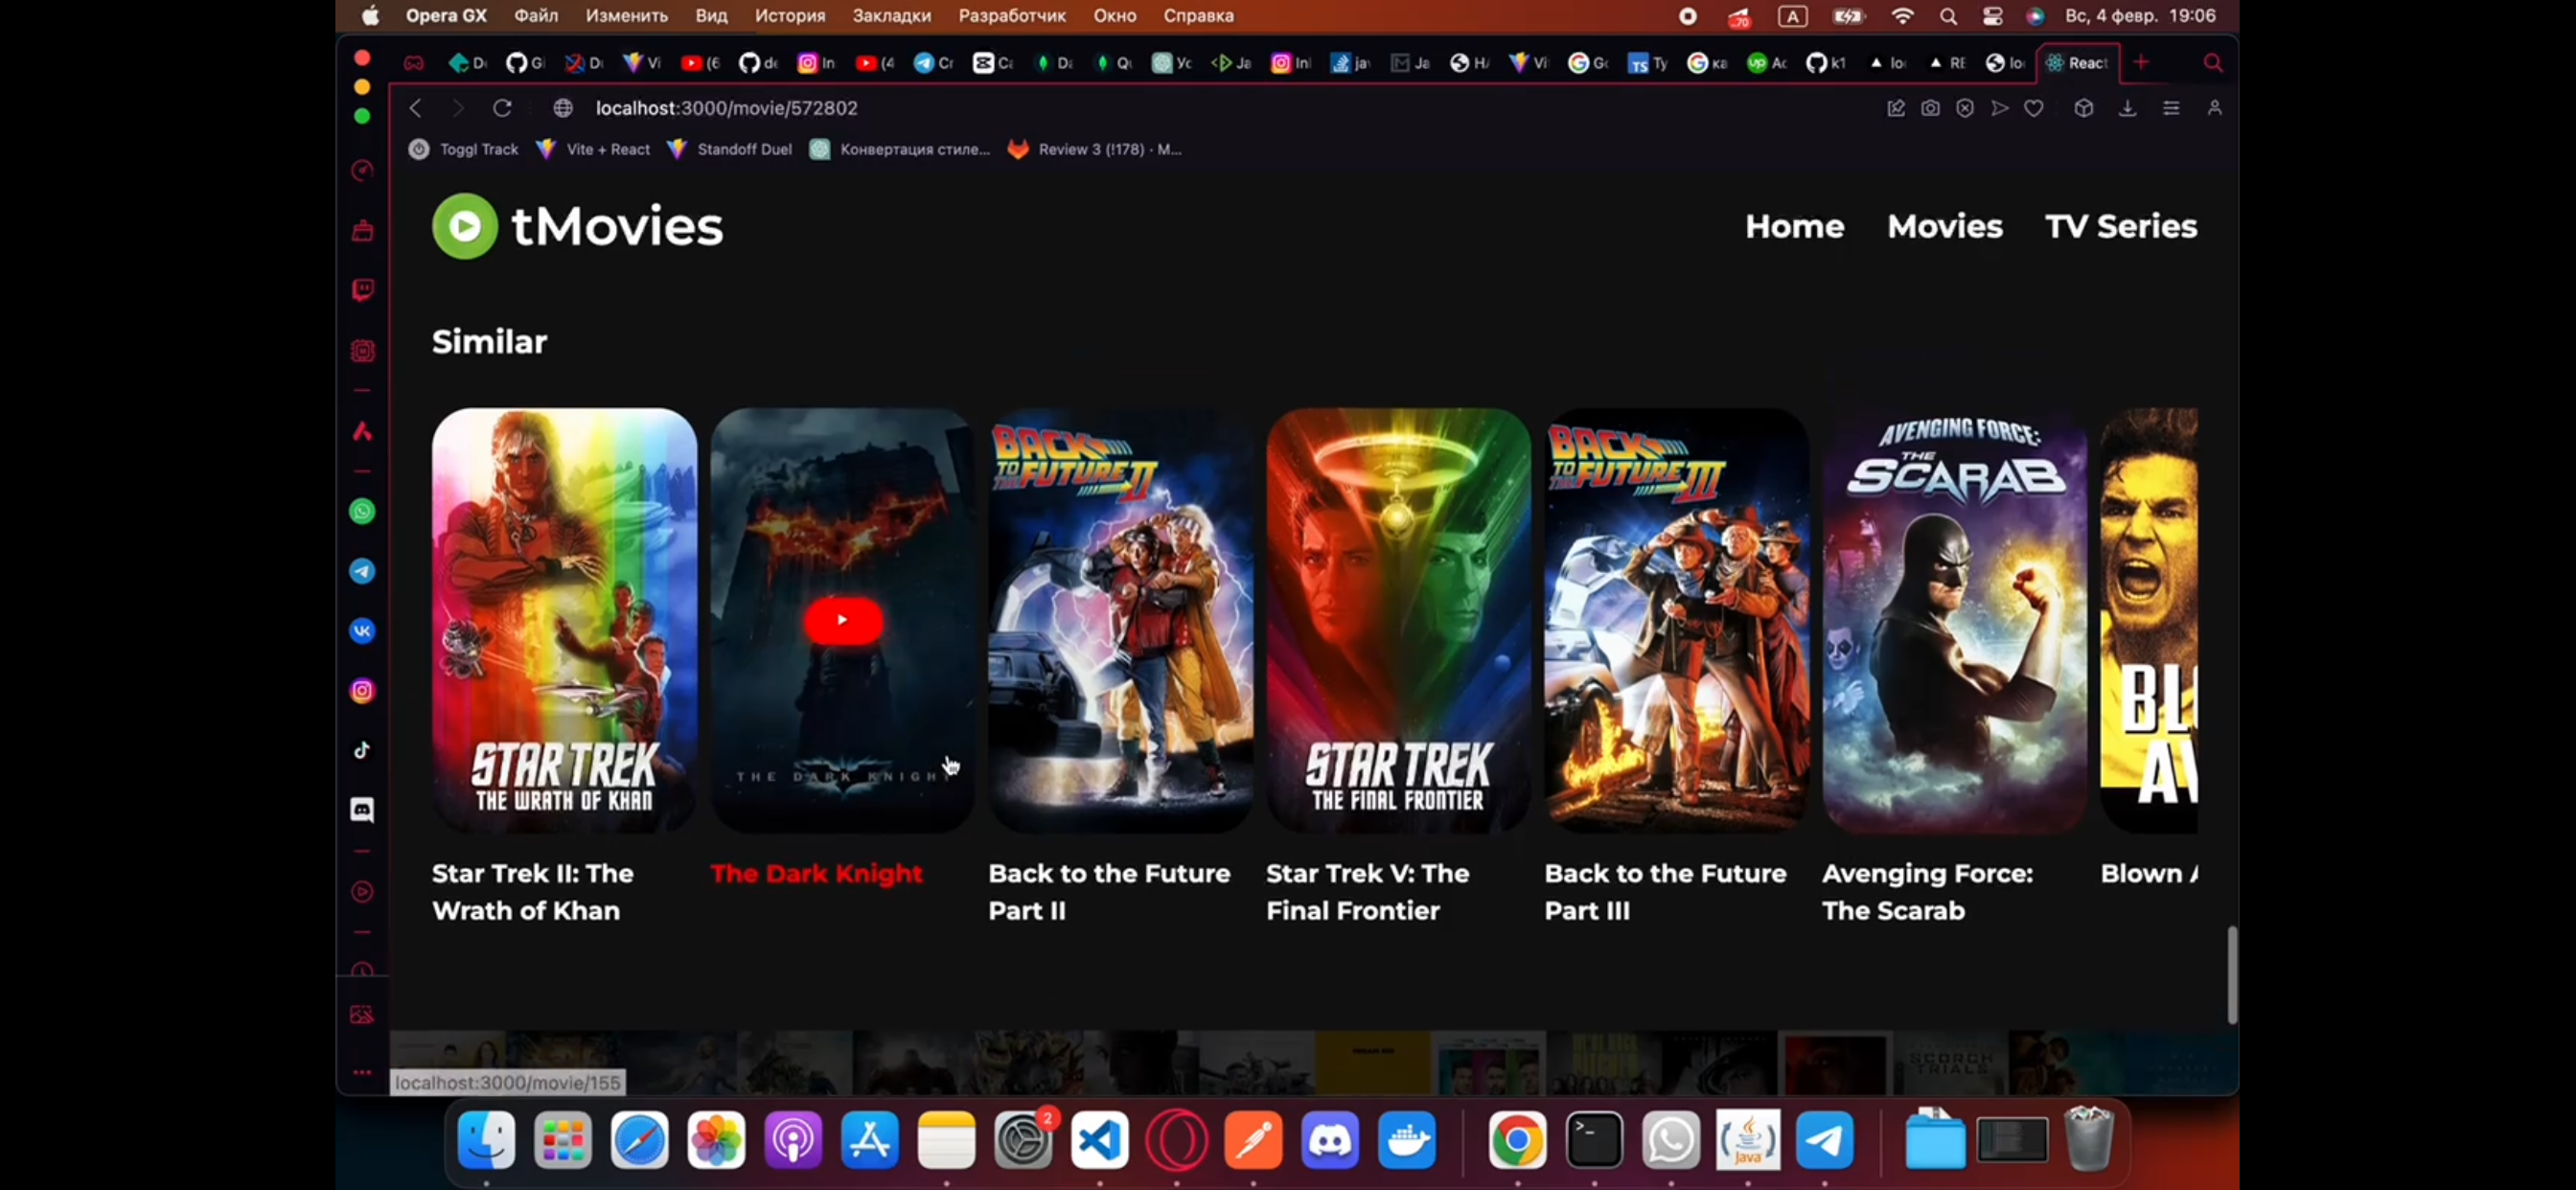Open Avenging Force The Scarab poster

[1954, 620]
